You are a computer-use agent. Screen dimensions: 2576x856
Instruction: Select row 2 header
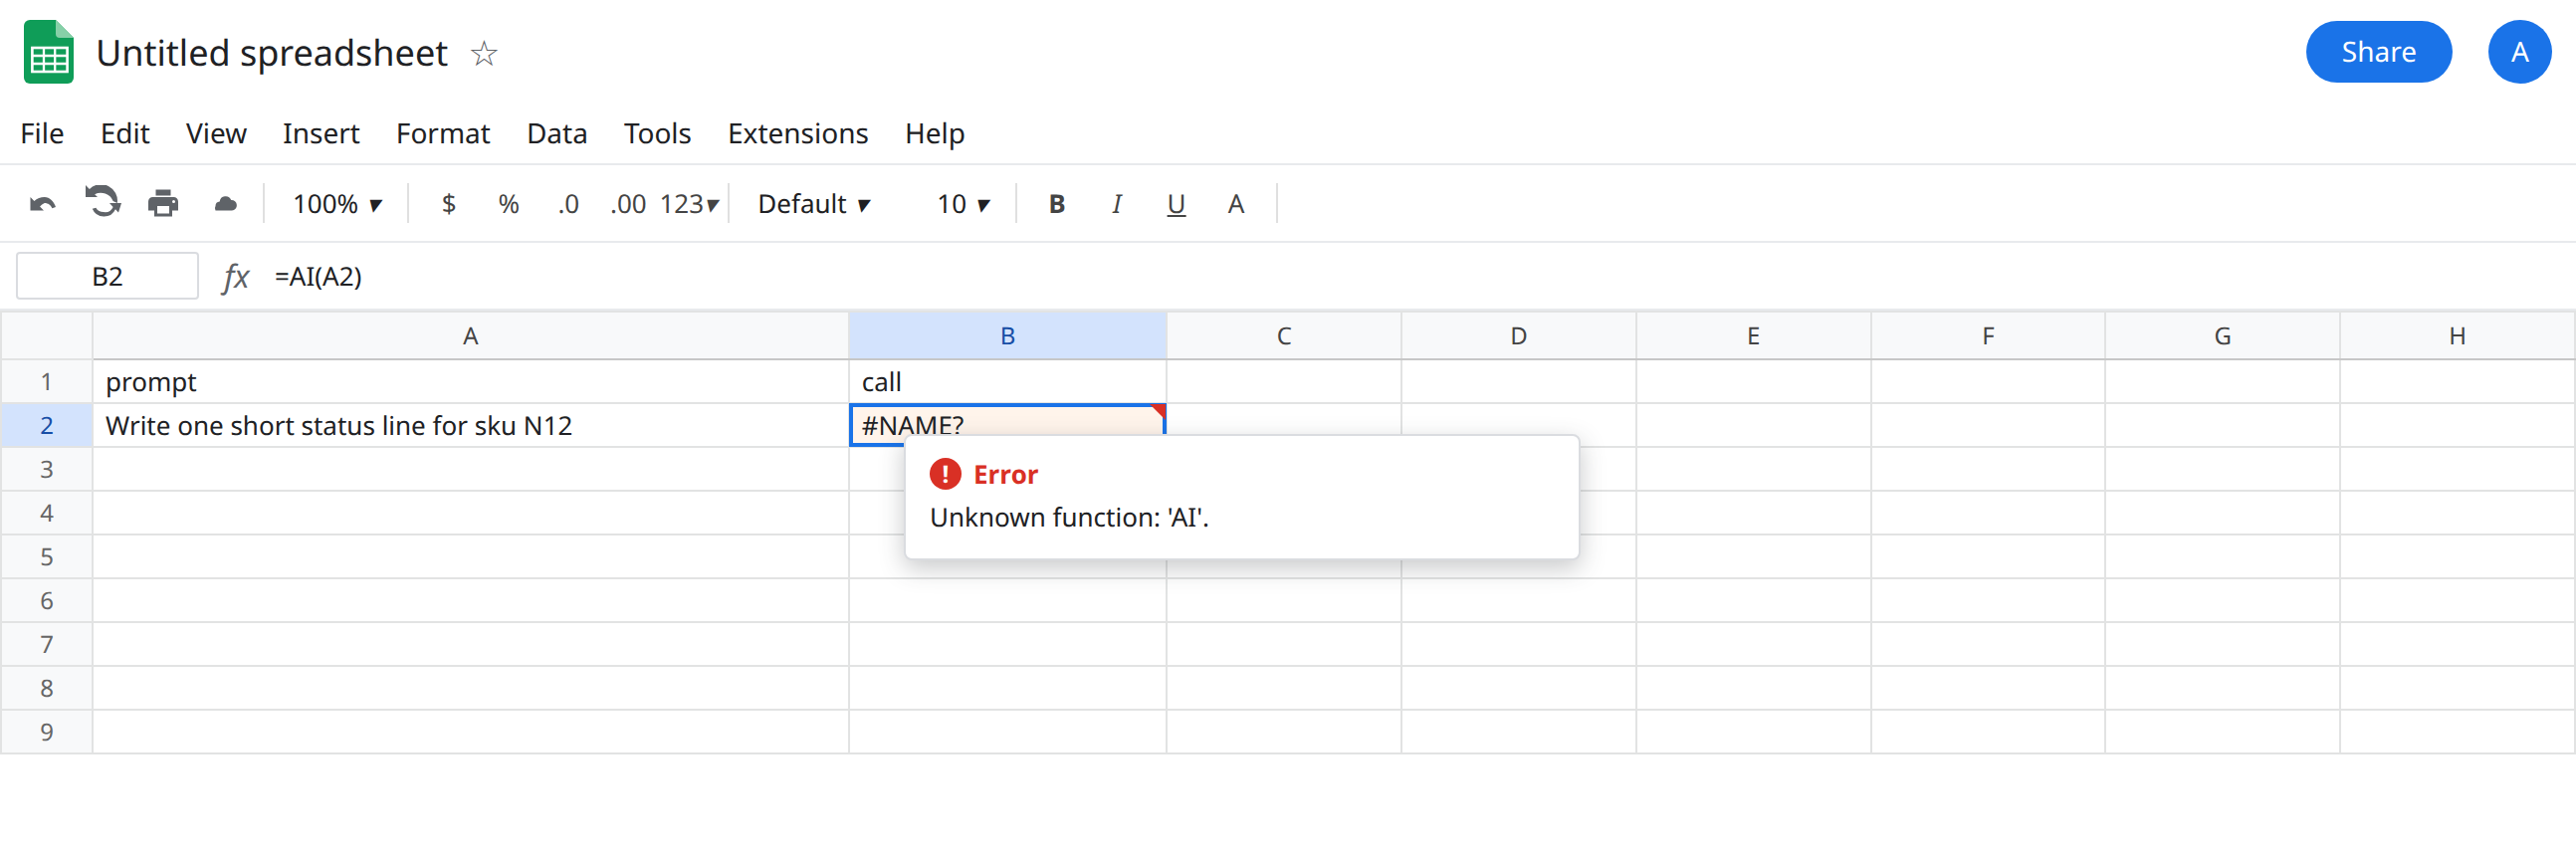click(46, 425)
